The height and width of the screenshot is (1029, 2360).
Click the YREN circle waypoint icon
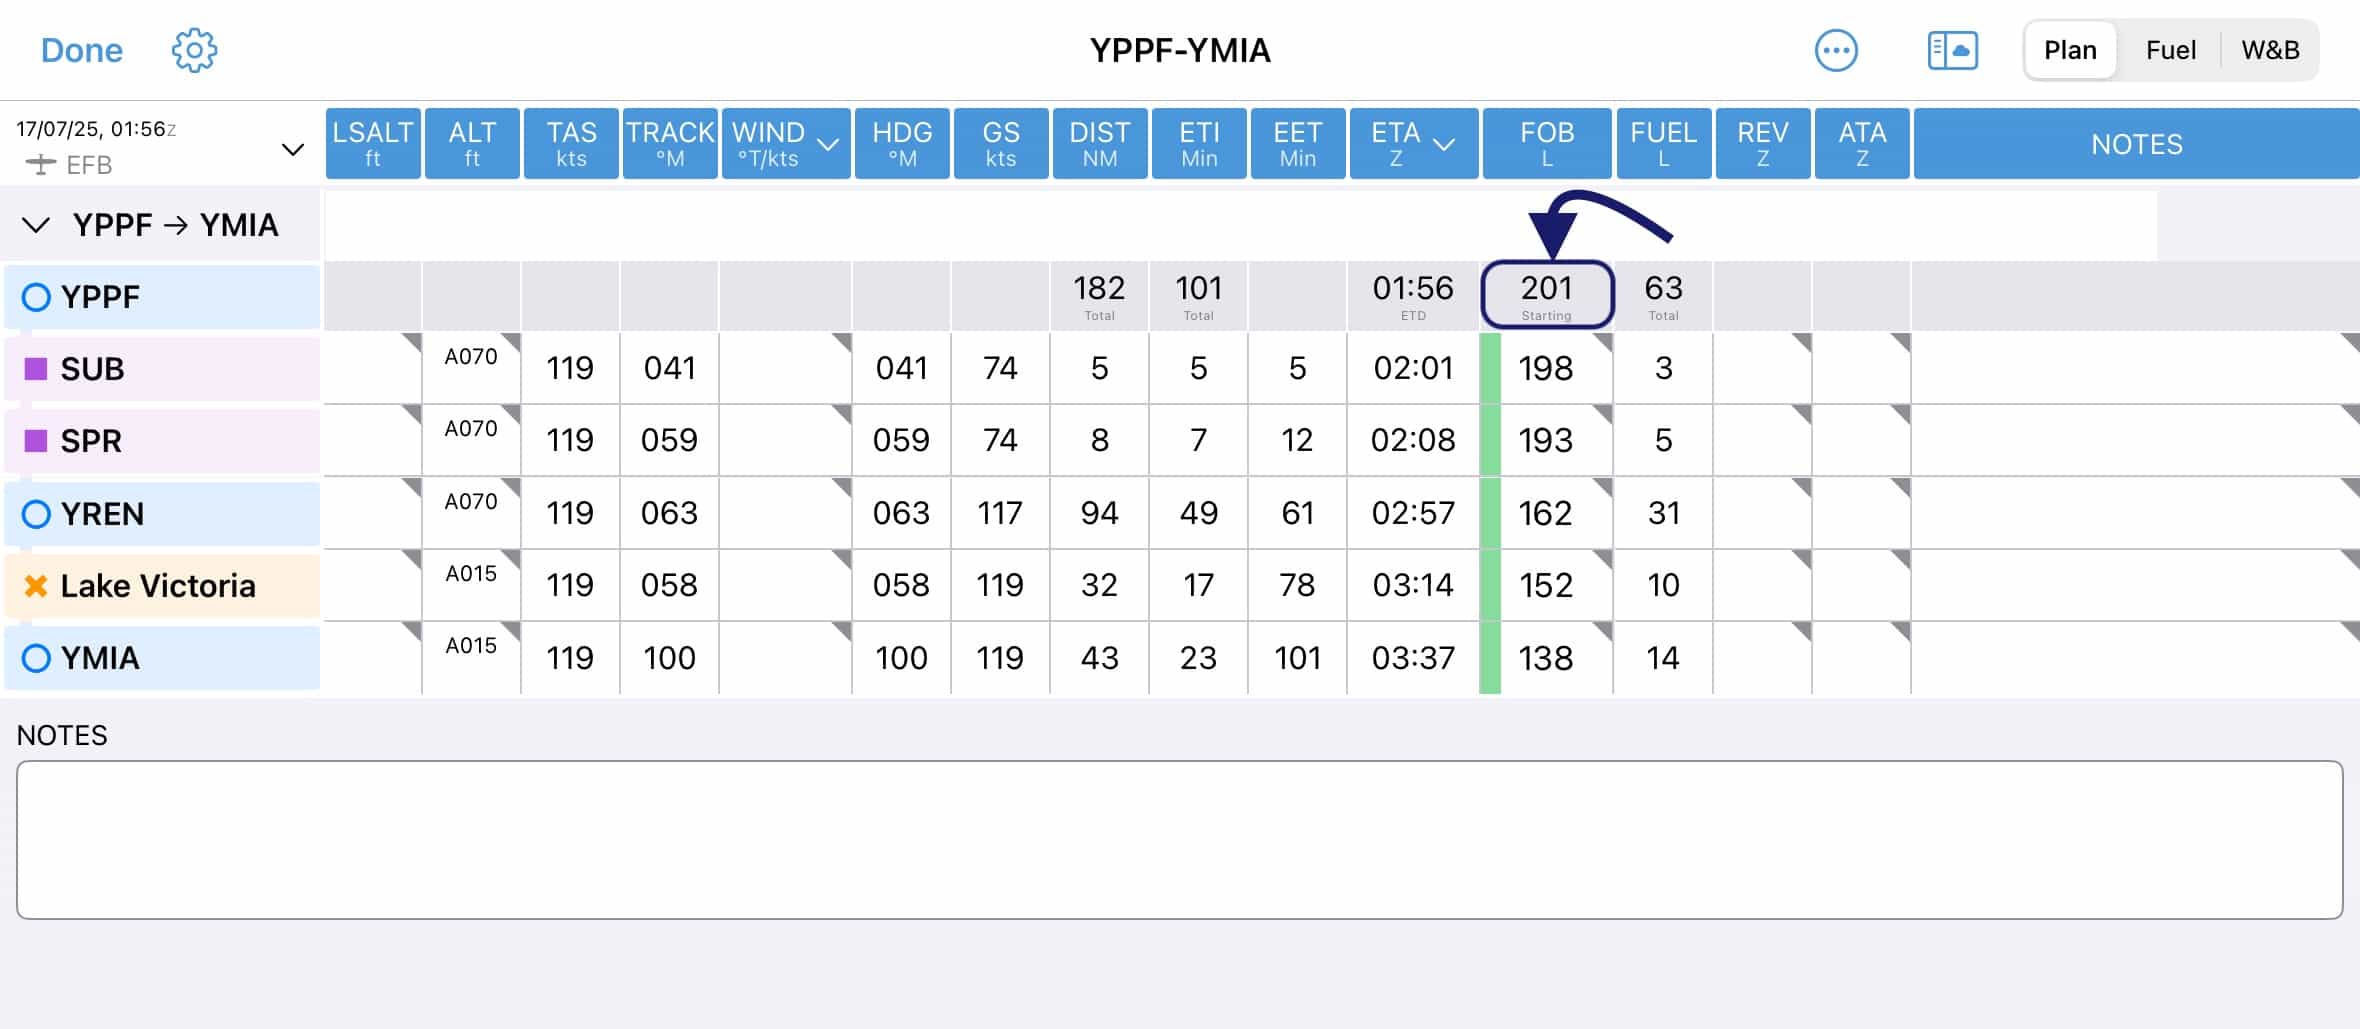click(x=36, y=514)
